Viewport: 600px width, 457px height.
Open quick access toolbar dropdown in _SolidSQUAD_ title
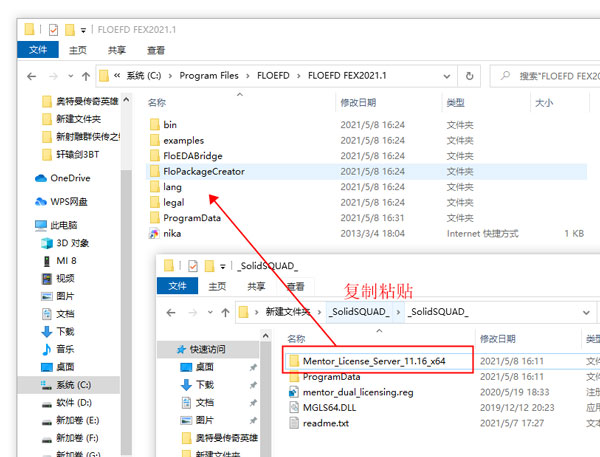(223, 266)
